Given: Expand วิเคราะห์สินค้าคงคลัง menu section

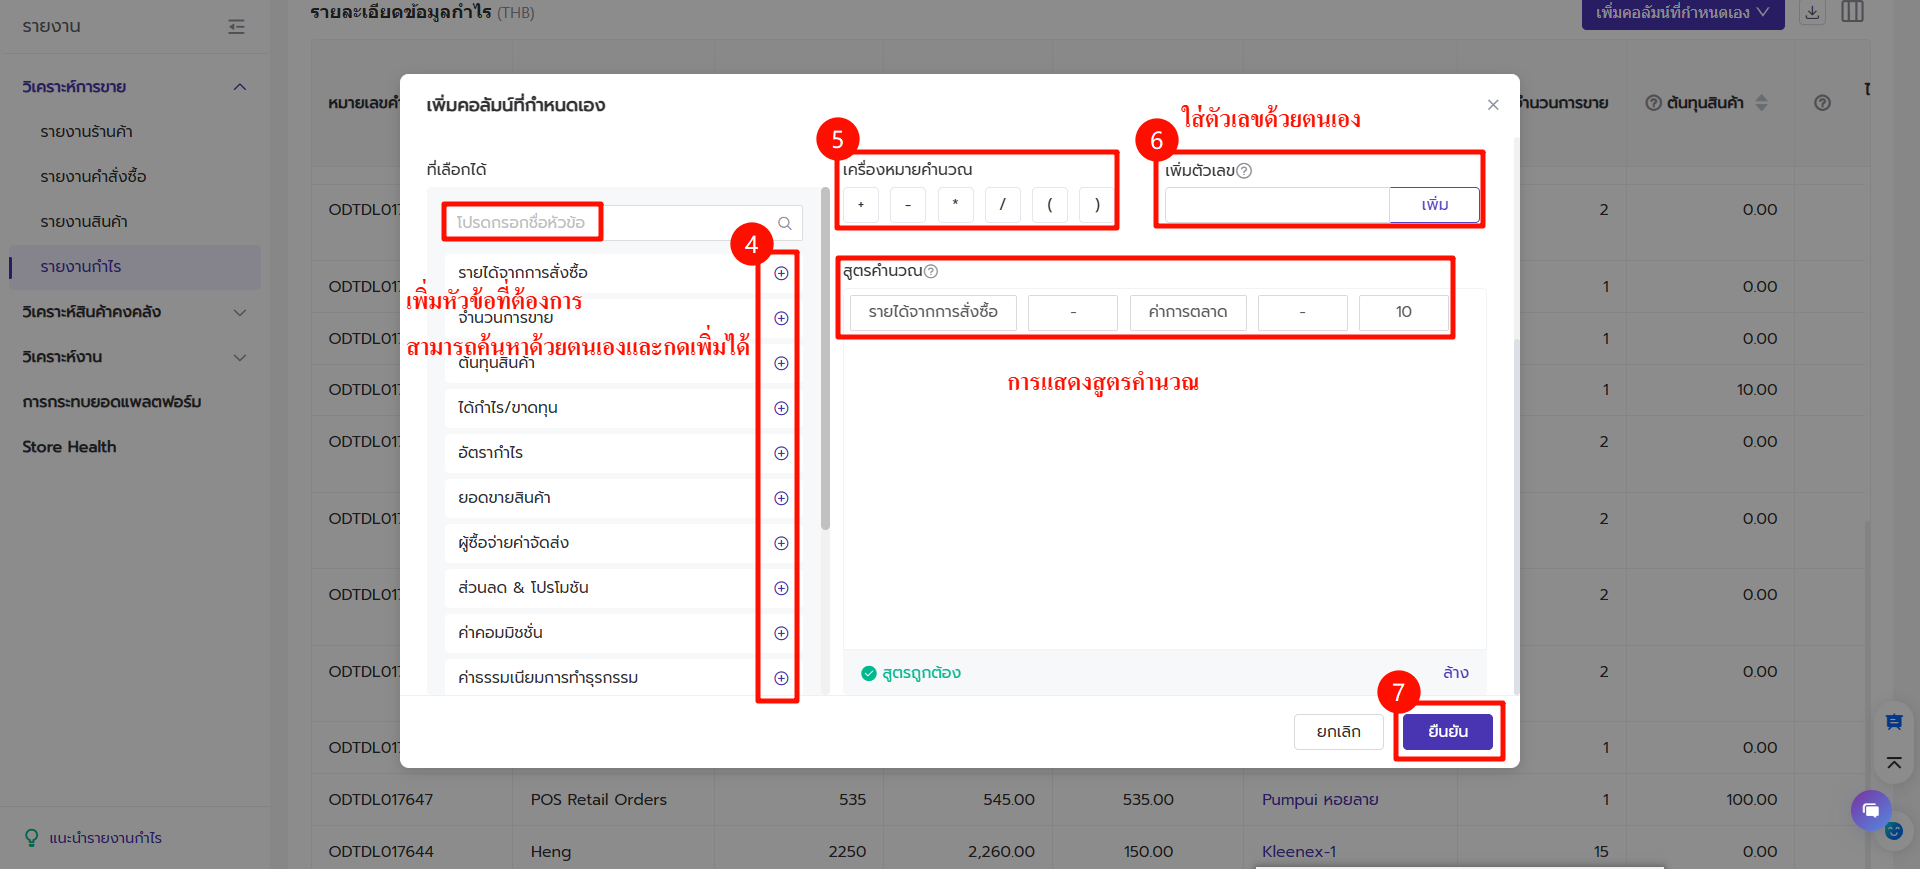Looking at the screenshot, I should click(239, 312).
